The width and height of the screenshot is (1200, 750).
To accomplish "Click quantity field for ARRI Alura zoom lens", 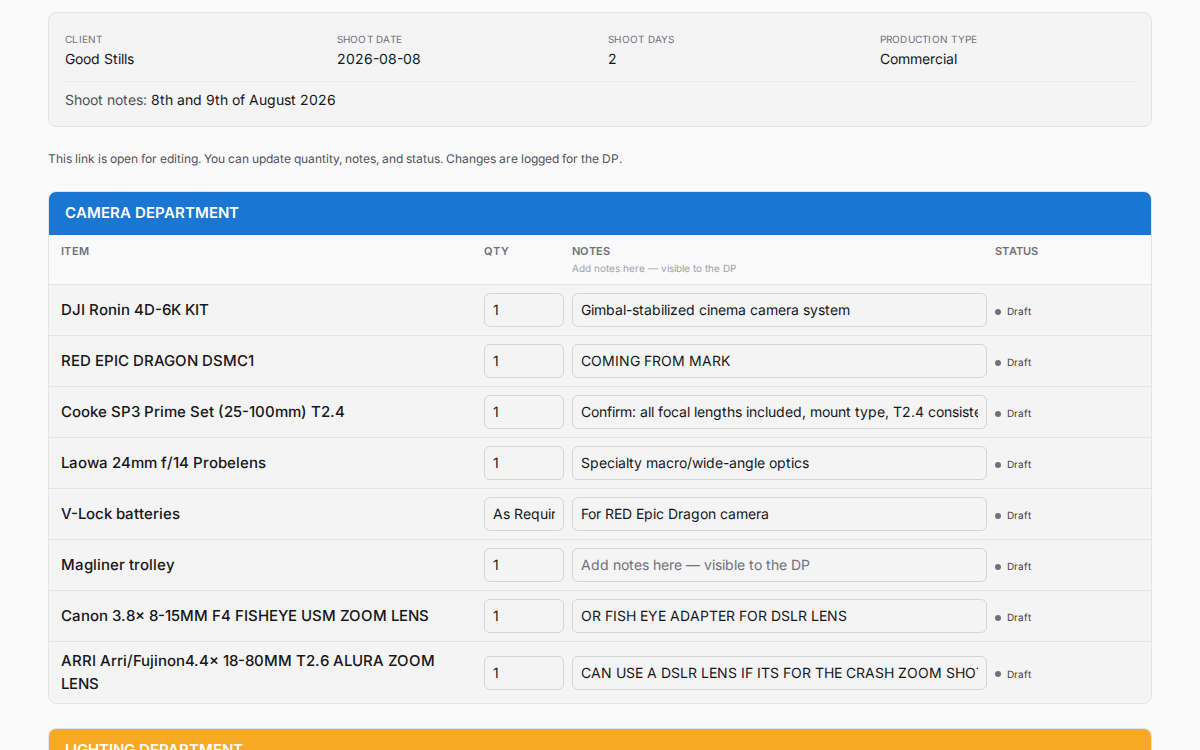I will (x=524, y=673).
